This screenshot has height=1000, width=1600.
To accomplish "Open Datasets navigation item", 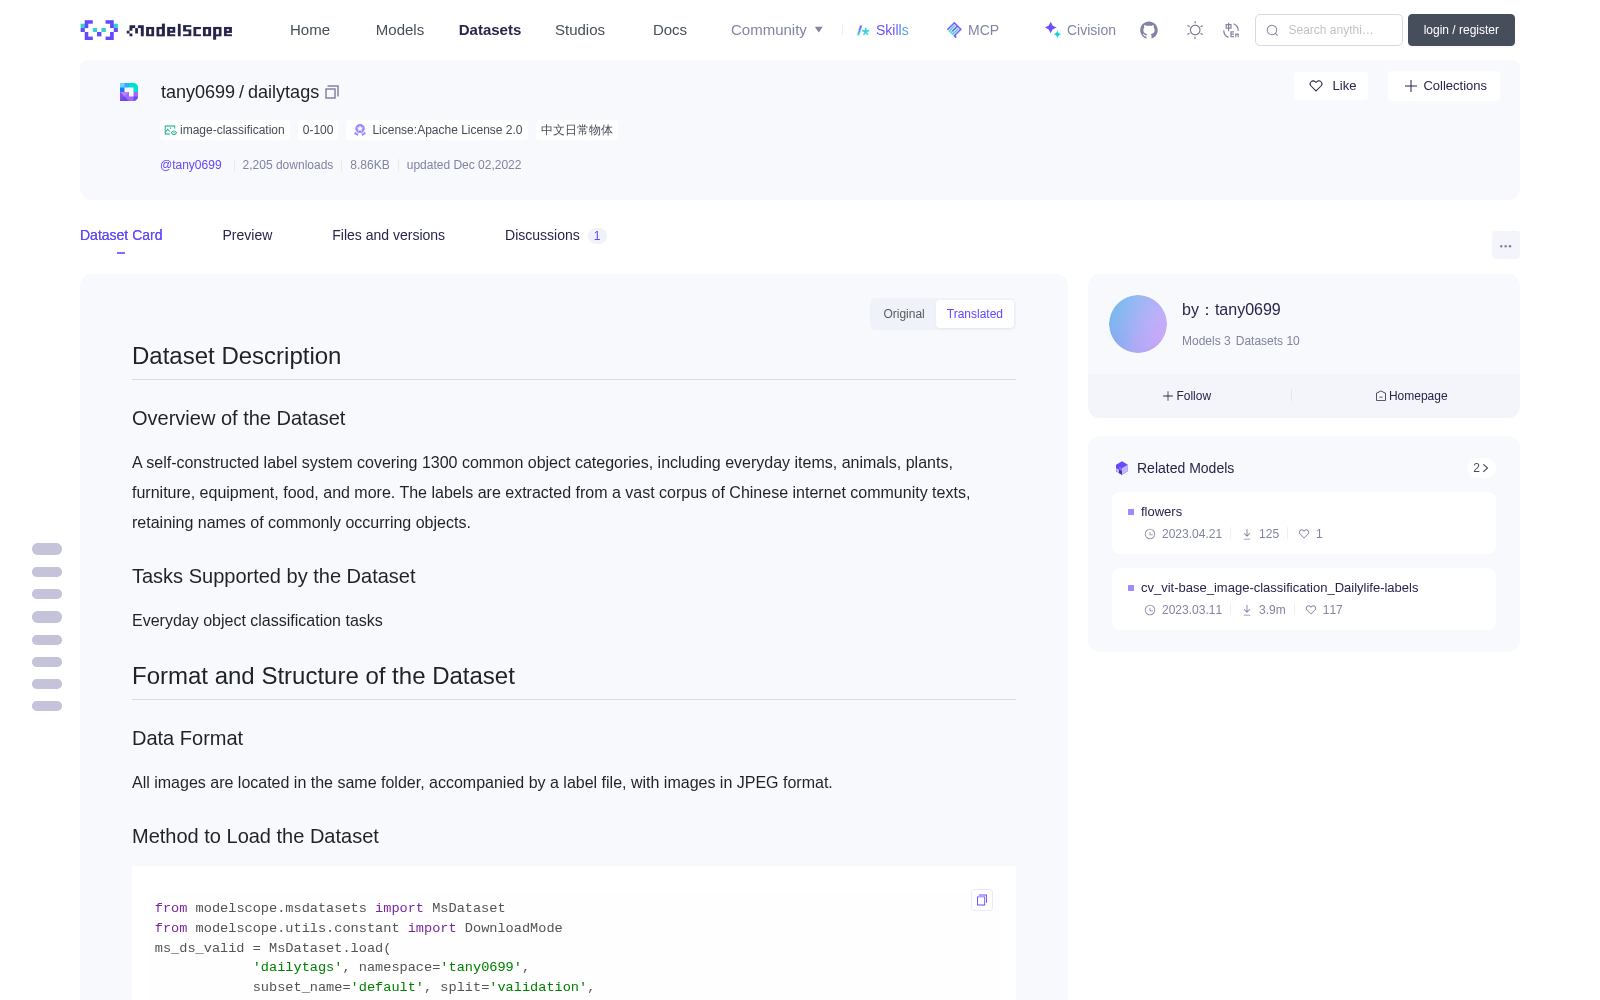I will (490, 30).
